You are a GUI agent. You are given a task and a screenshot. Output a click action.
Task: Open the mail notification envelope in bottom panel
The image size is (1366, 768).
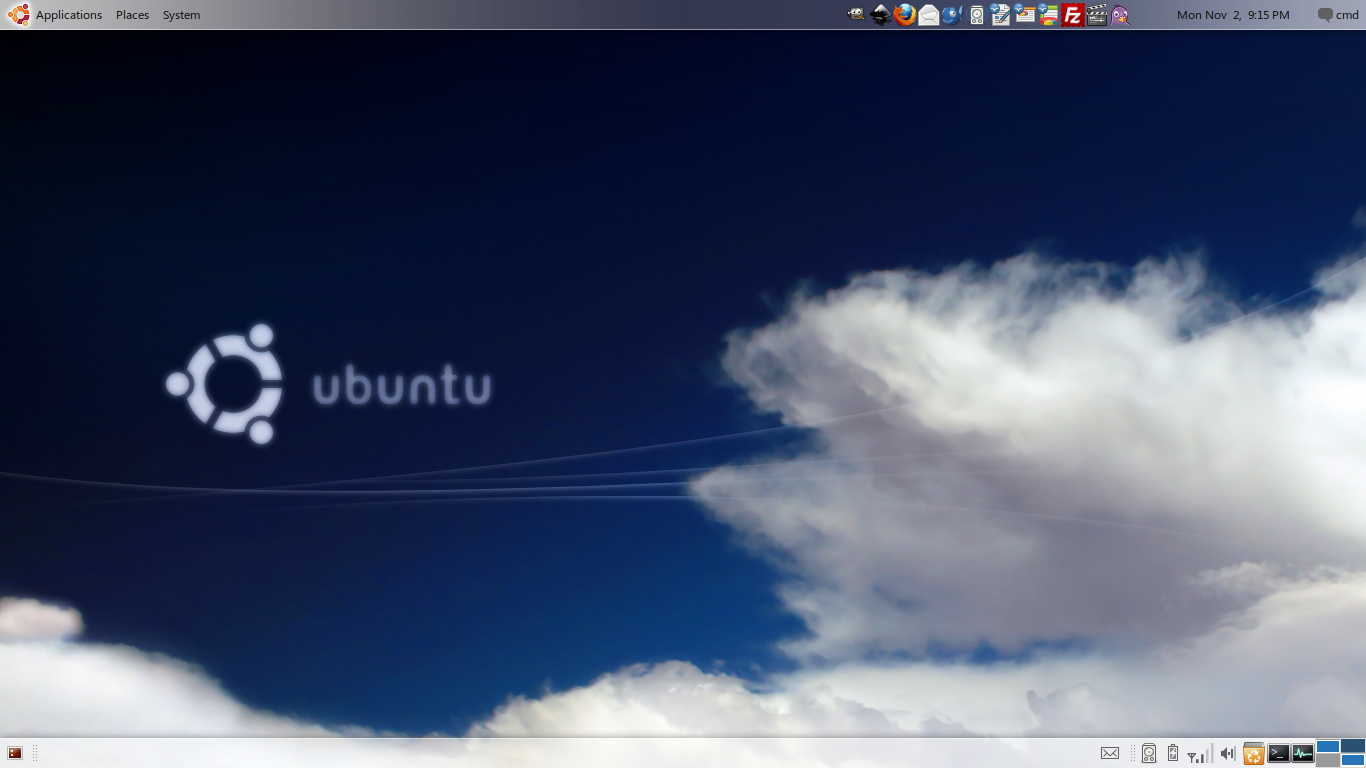[x=1110, y=753]
